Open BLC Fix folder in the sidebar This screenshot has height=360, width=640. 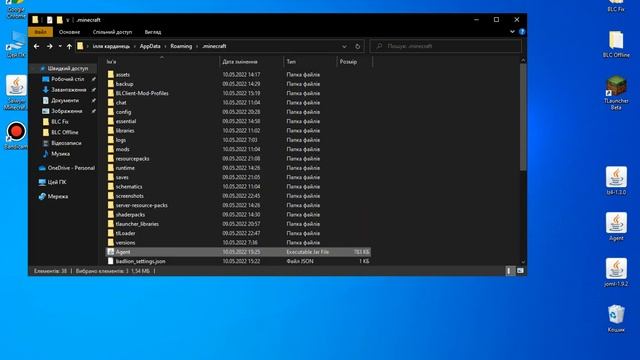pos(60,122)
